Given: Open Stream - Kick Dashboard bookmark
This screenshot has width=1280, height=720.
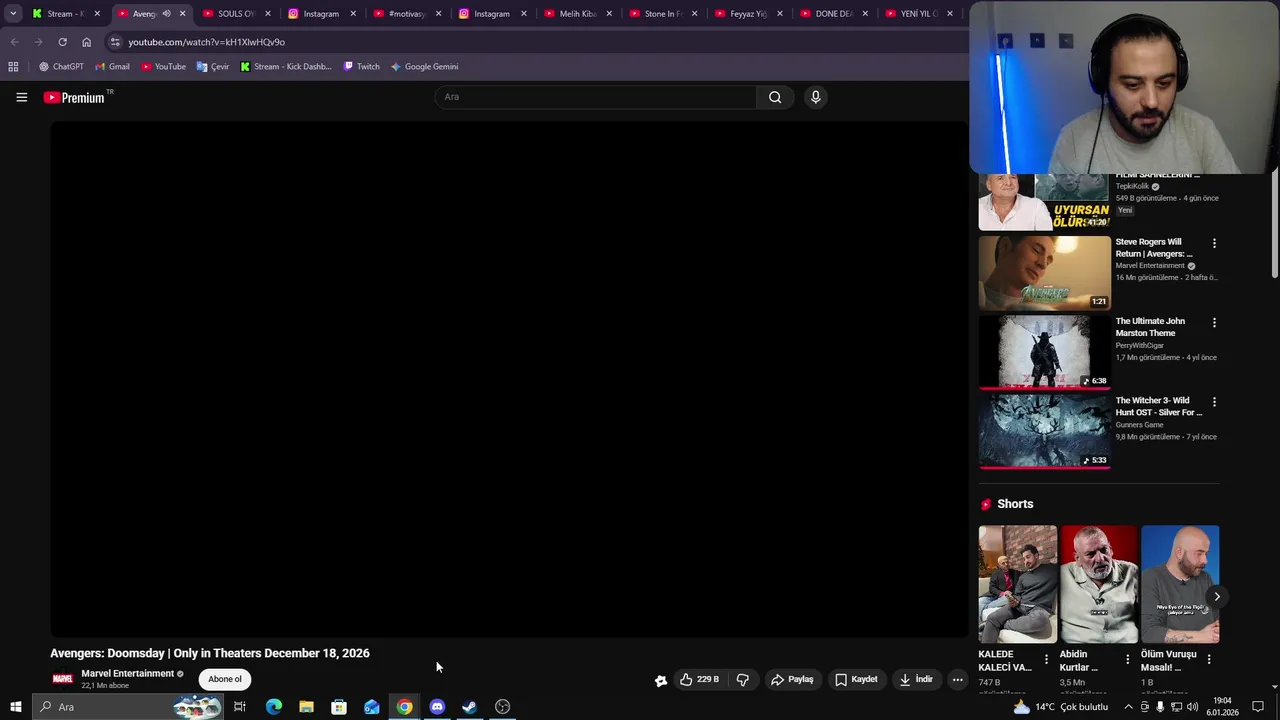Looking at the screenshot, I should (x=286, y=67).
